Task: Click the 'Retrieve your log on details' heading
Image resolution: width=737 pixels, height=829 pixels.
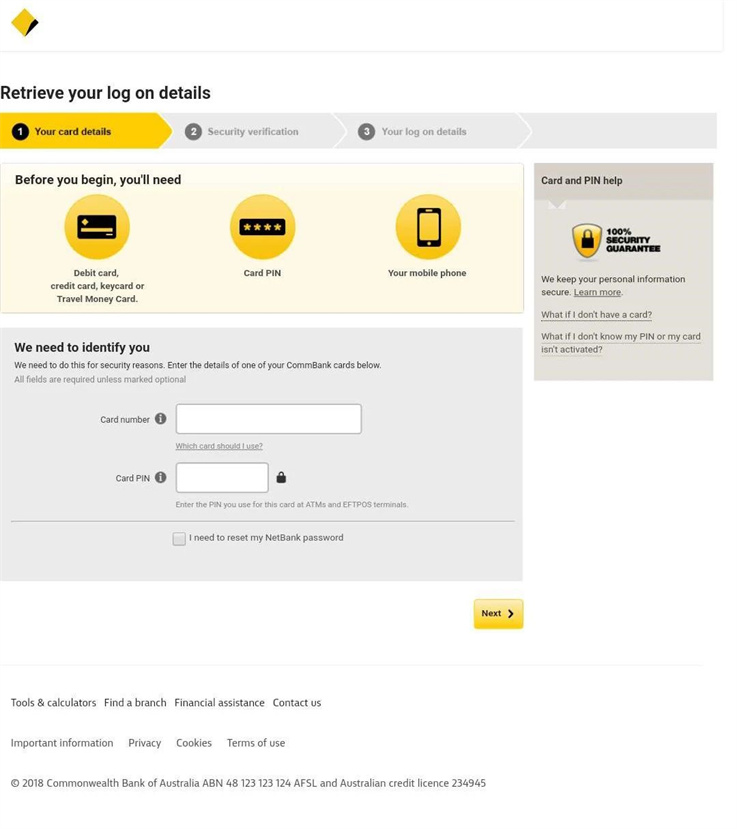Action: point(105,93)
